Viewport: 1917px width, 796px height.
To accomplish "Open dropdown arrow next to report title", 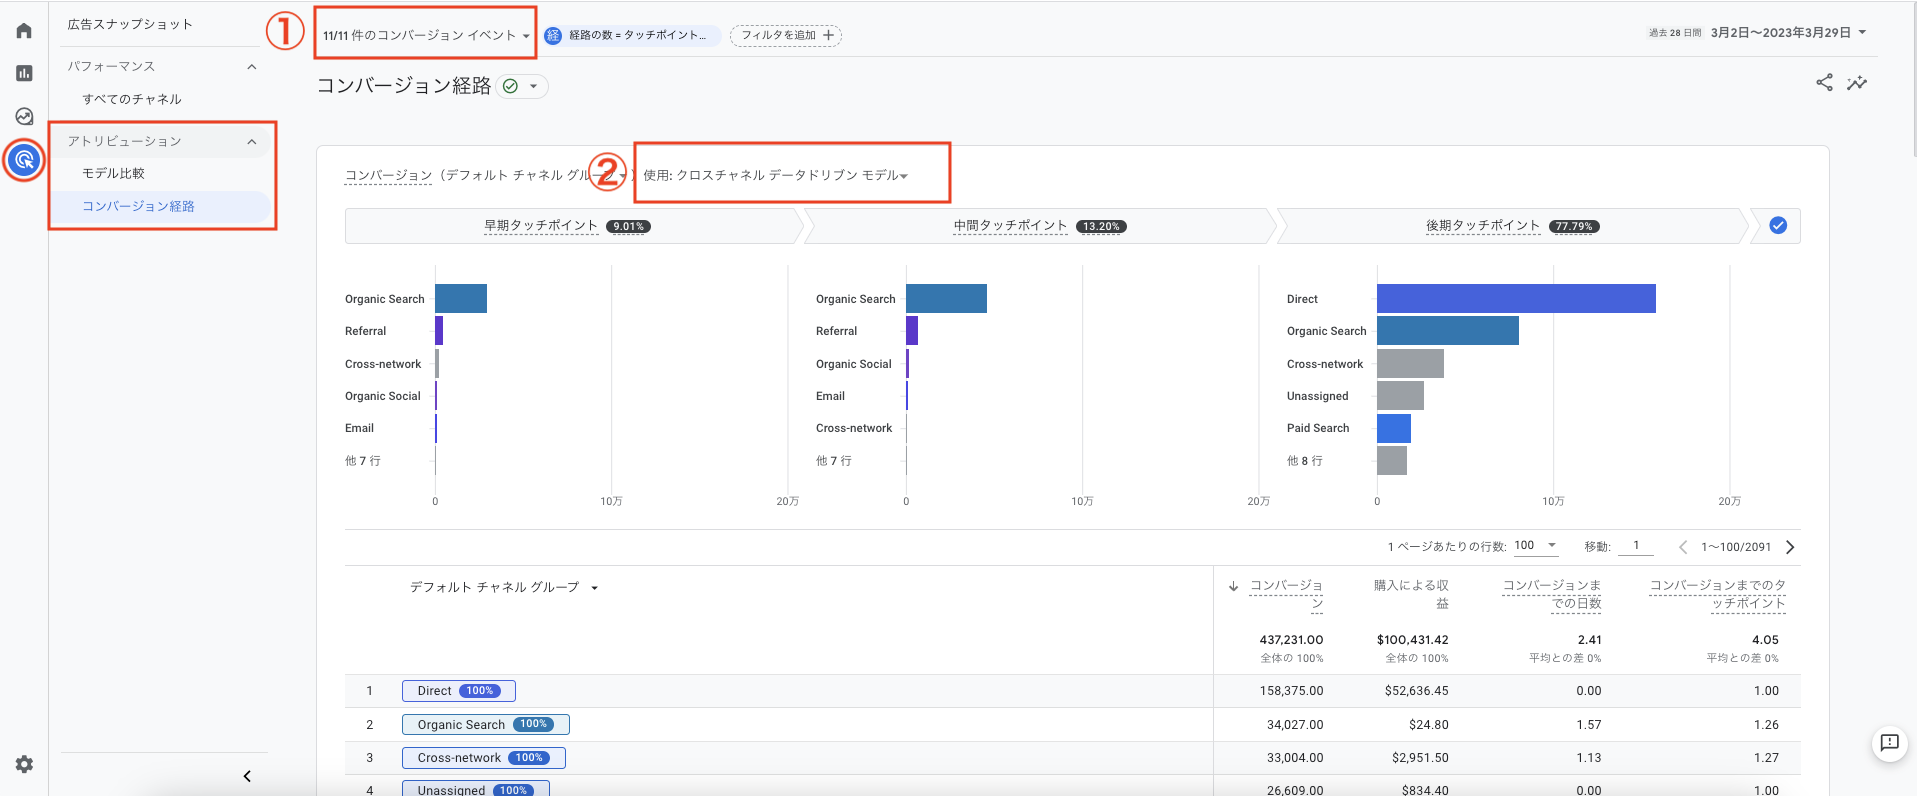I will click(x=533, y=86).
